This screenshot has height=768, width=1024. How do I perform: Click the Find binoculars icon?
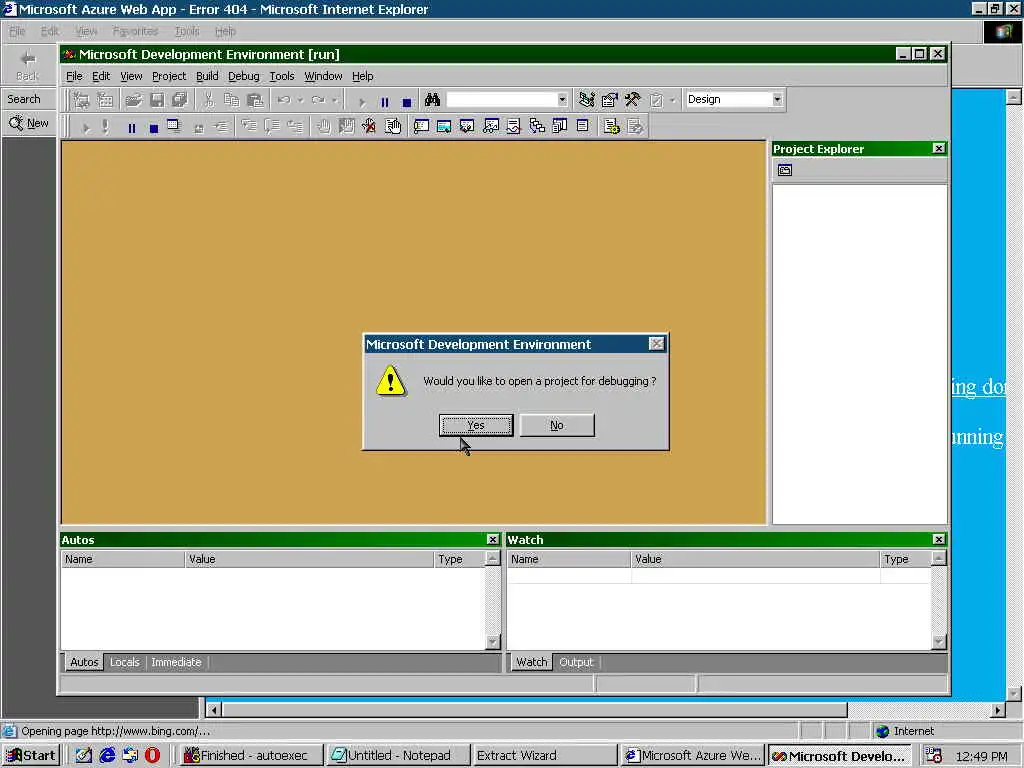[432, 100]
